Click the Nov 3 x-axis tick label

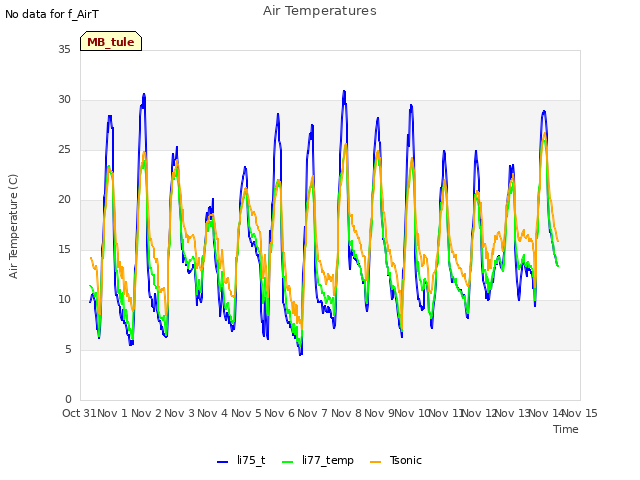point(180,413)
